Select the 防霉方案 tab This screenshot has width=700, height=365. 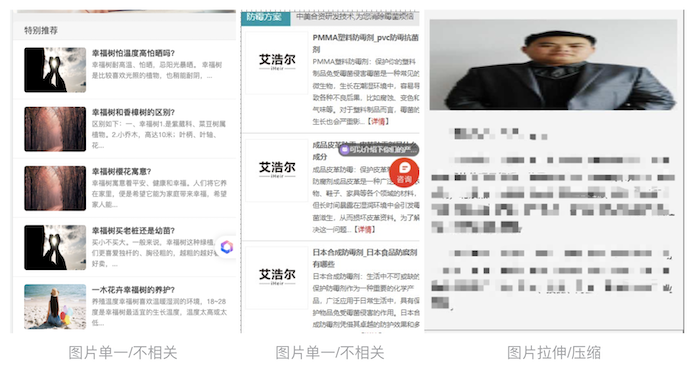tap(266, 17)
